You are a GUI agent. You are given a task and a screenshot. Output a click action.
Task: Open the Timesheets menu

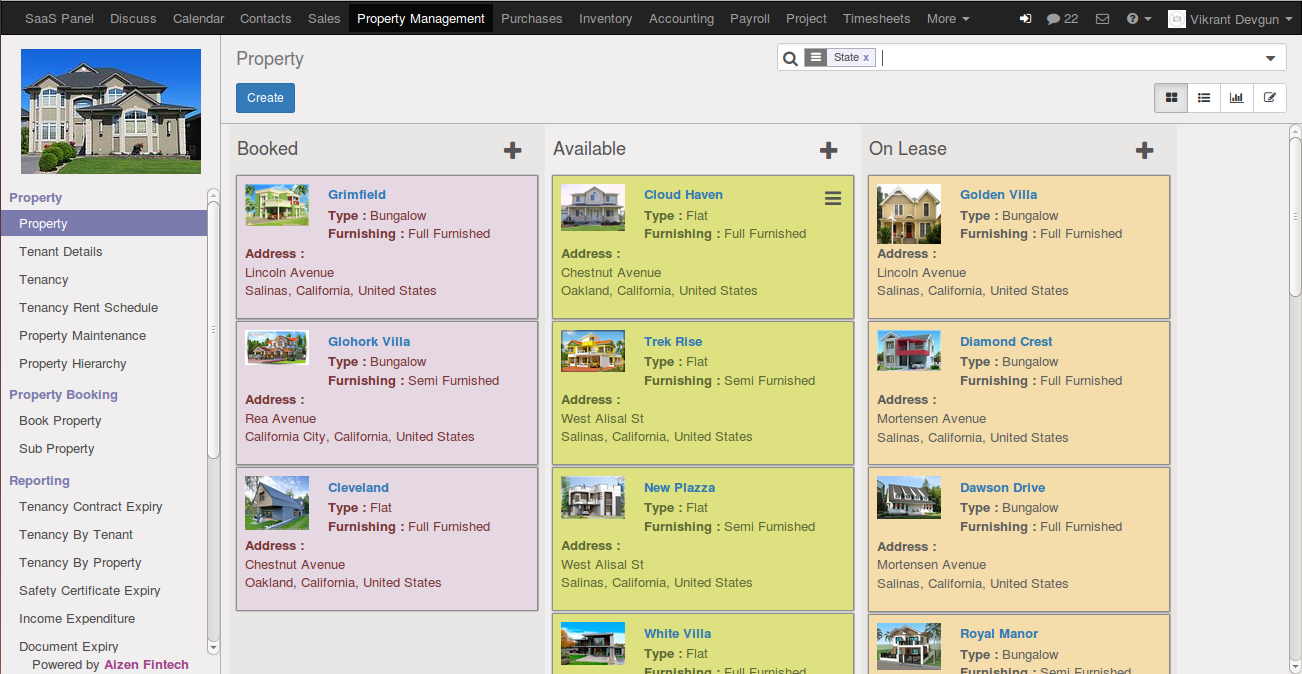[877, 19]
